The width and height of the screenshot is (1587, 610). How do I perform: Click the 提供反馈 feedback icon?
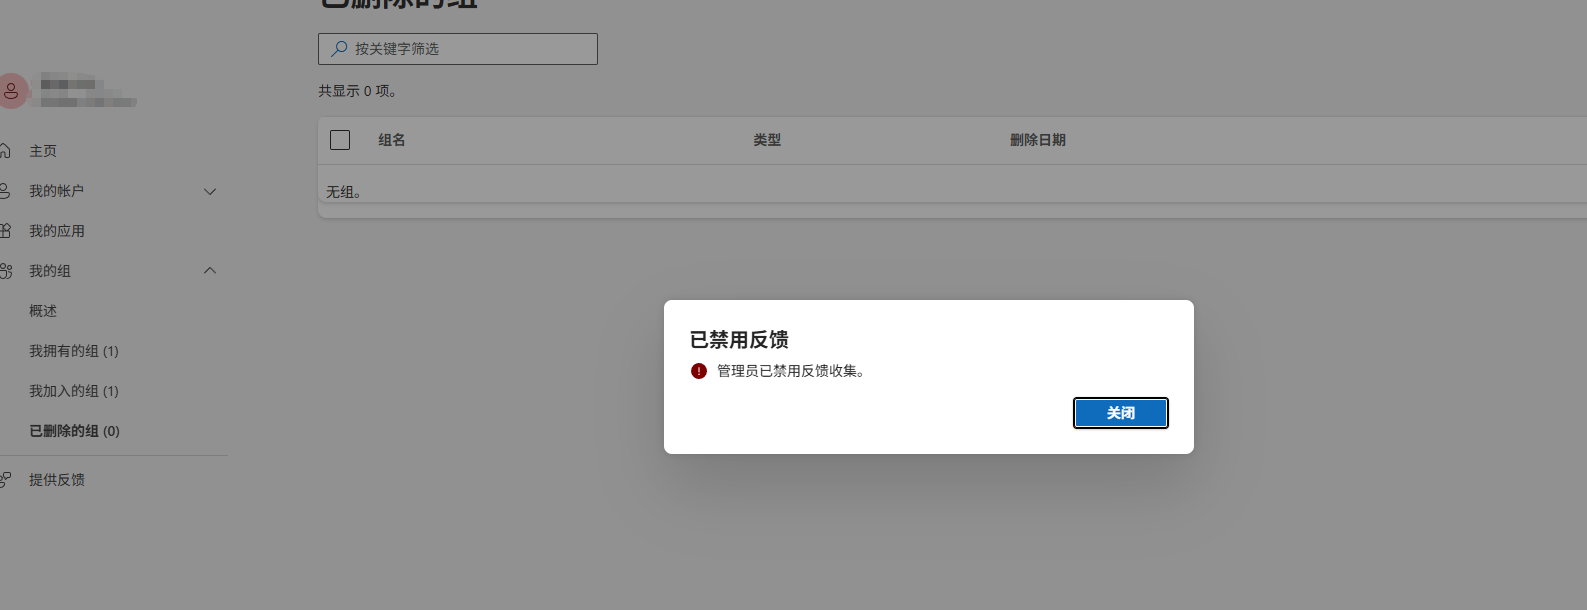(x=5, y=480)
